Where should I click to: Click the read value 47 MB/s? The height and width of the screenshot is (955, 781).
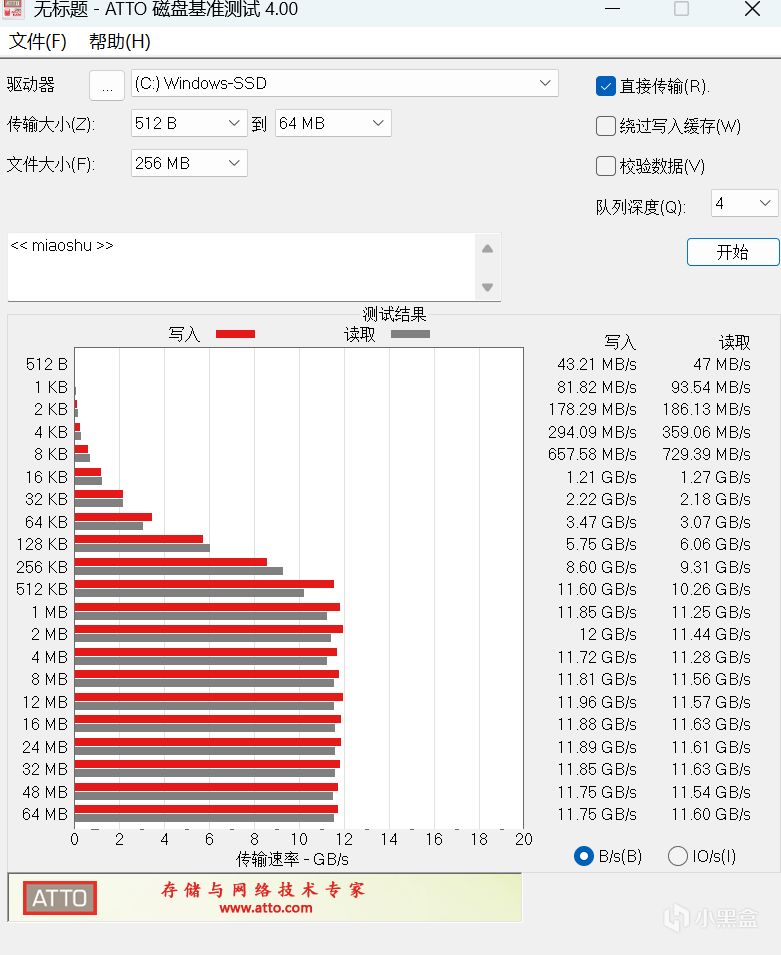(721, 364)
